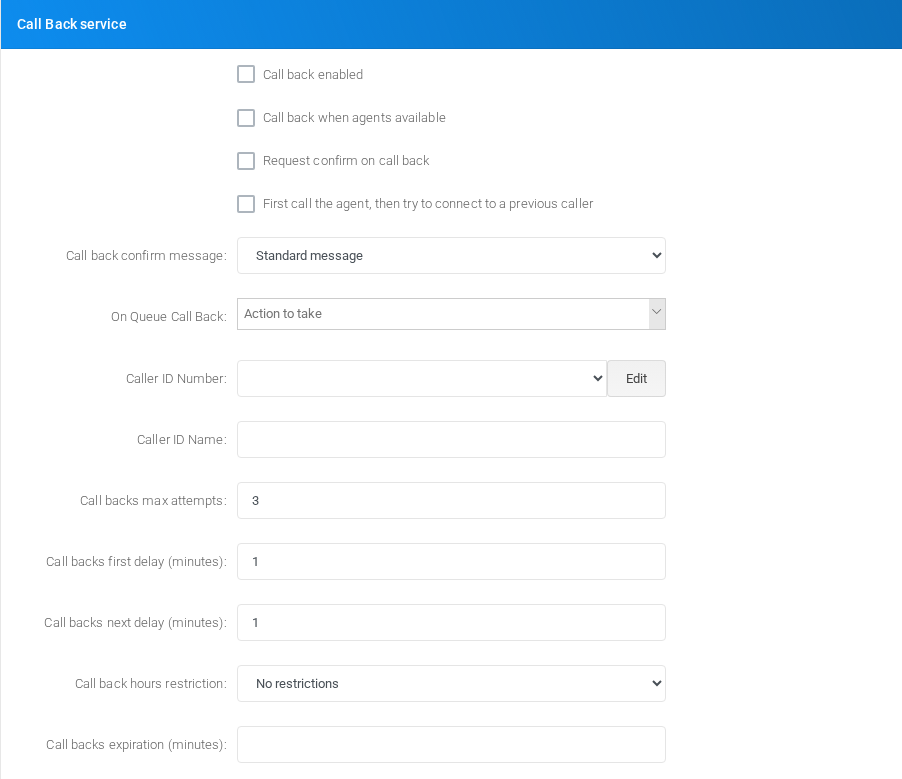Focus the Caller ID Name field
902x779 pixels.
(x=451, y=440)
